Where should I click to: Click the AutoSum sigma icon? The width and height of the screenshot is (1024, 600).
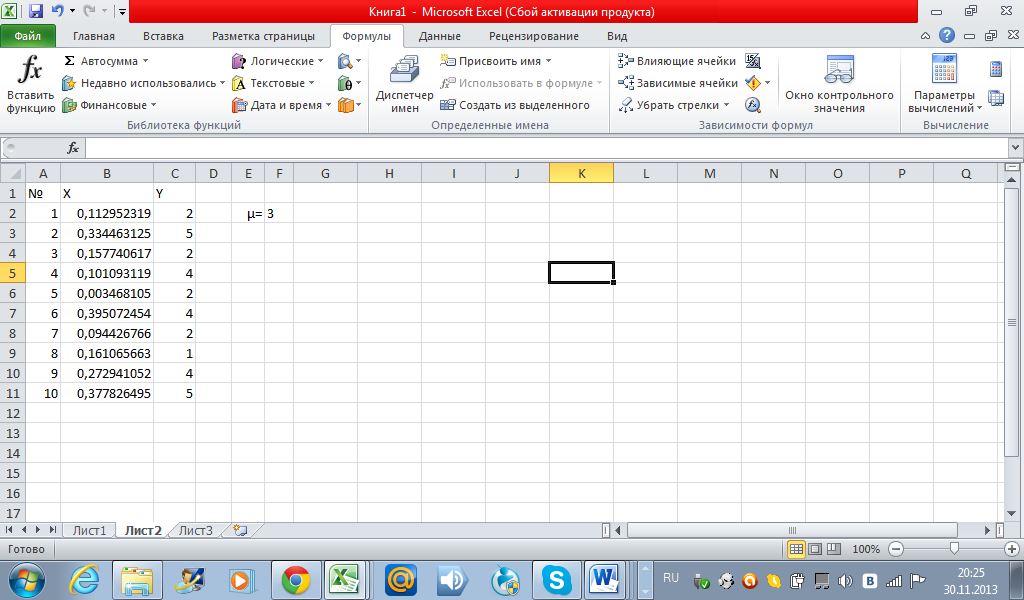(69, 61)
